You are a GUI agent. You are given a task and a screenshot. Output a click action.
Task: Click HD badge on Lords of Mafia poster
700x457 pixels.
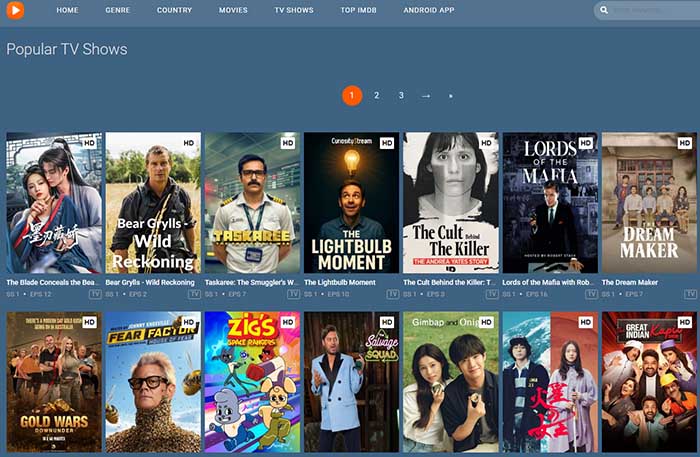(585, 143)
